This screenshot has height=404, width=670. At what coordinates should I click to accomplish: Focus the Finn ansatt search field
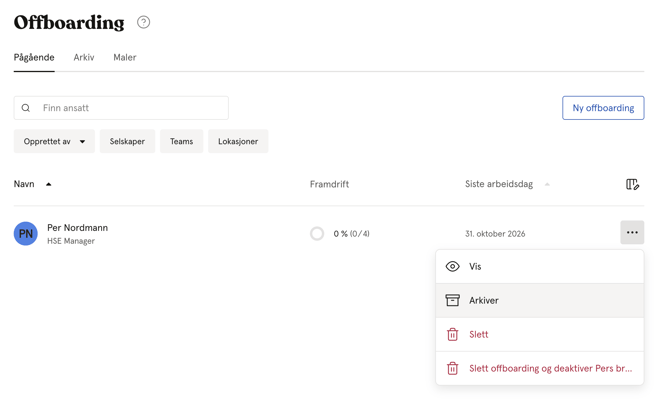(x=121, y=108)
